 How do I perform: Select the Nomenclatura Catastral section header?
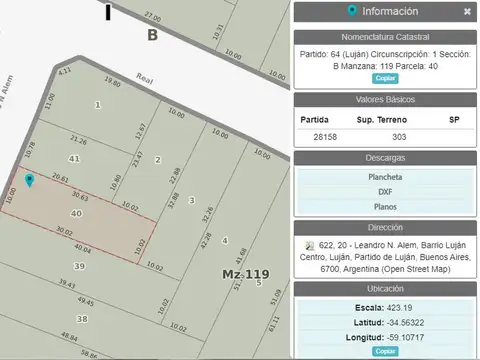tap(385, 37)
